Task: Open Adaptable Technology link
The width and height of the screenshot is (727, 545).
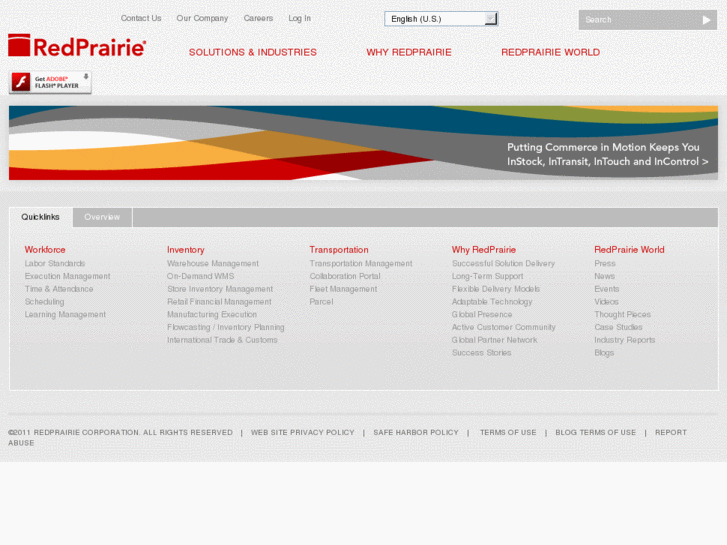Action: (x=492, y=302)
